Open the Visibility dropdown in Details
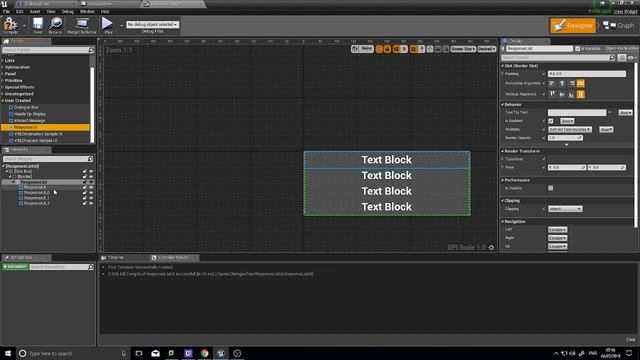The image size is (640, 360). [570, 129]
